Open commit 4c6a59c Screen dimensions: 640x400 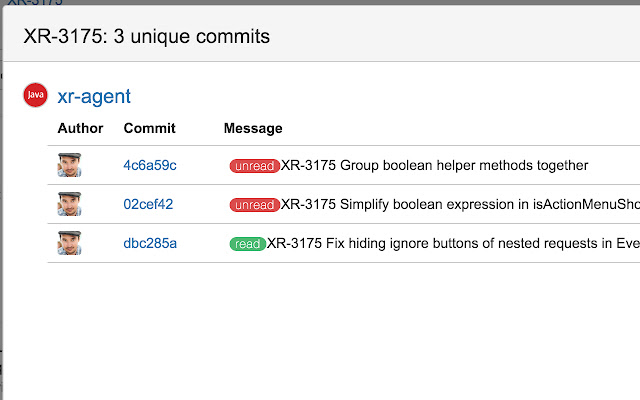pos(150,165)
